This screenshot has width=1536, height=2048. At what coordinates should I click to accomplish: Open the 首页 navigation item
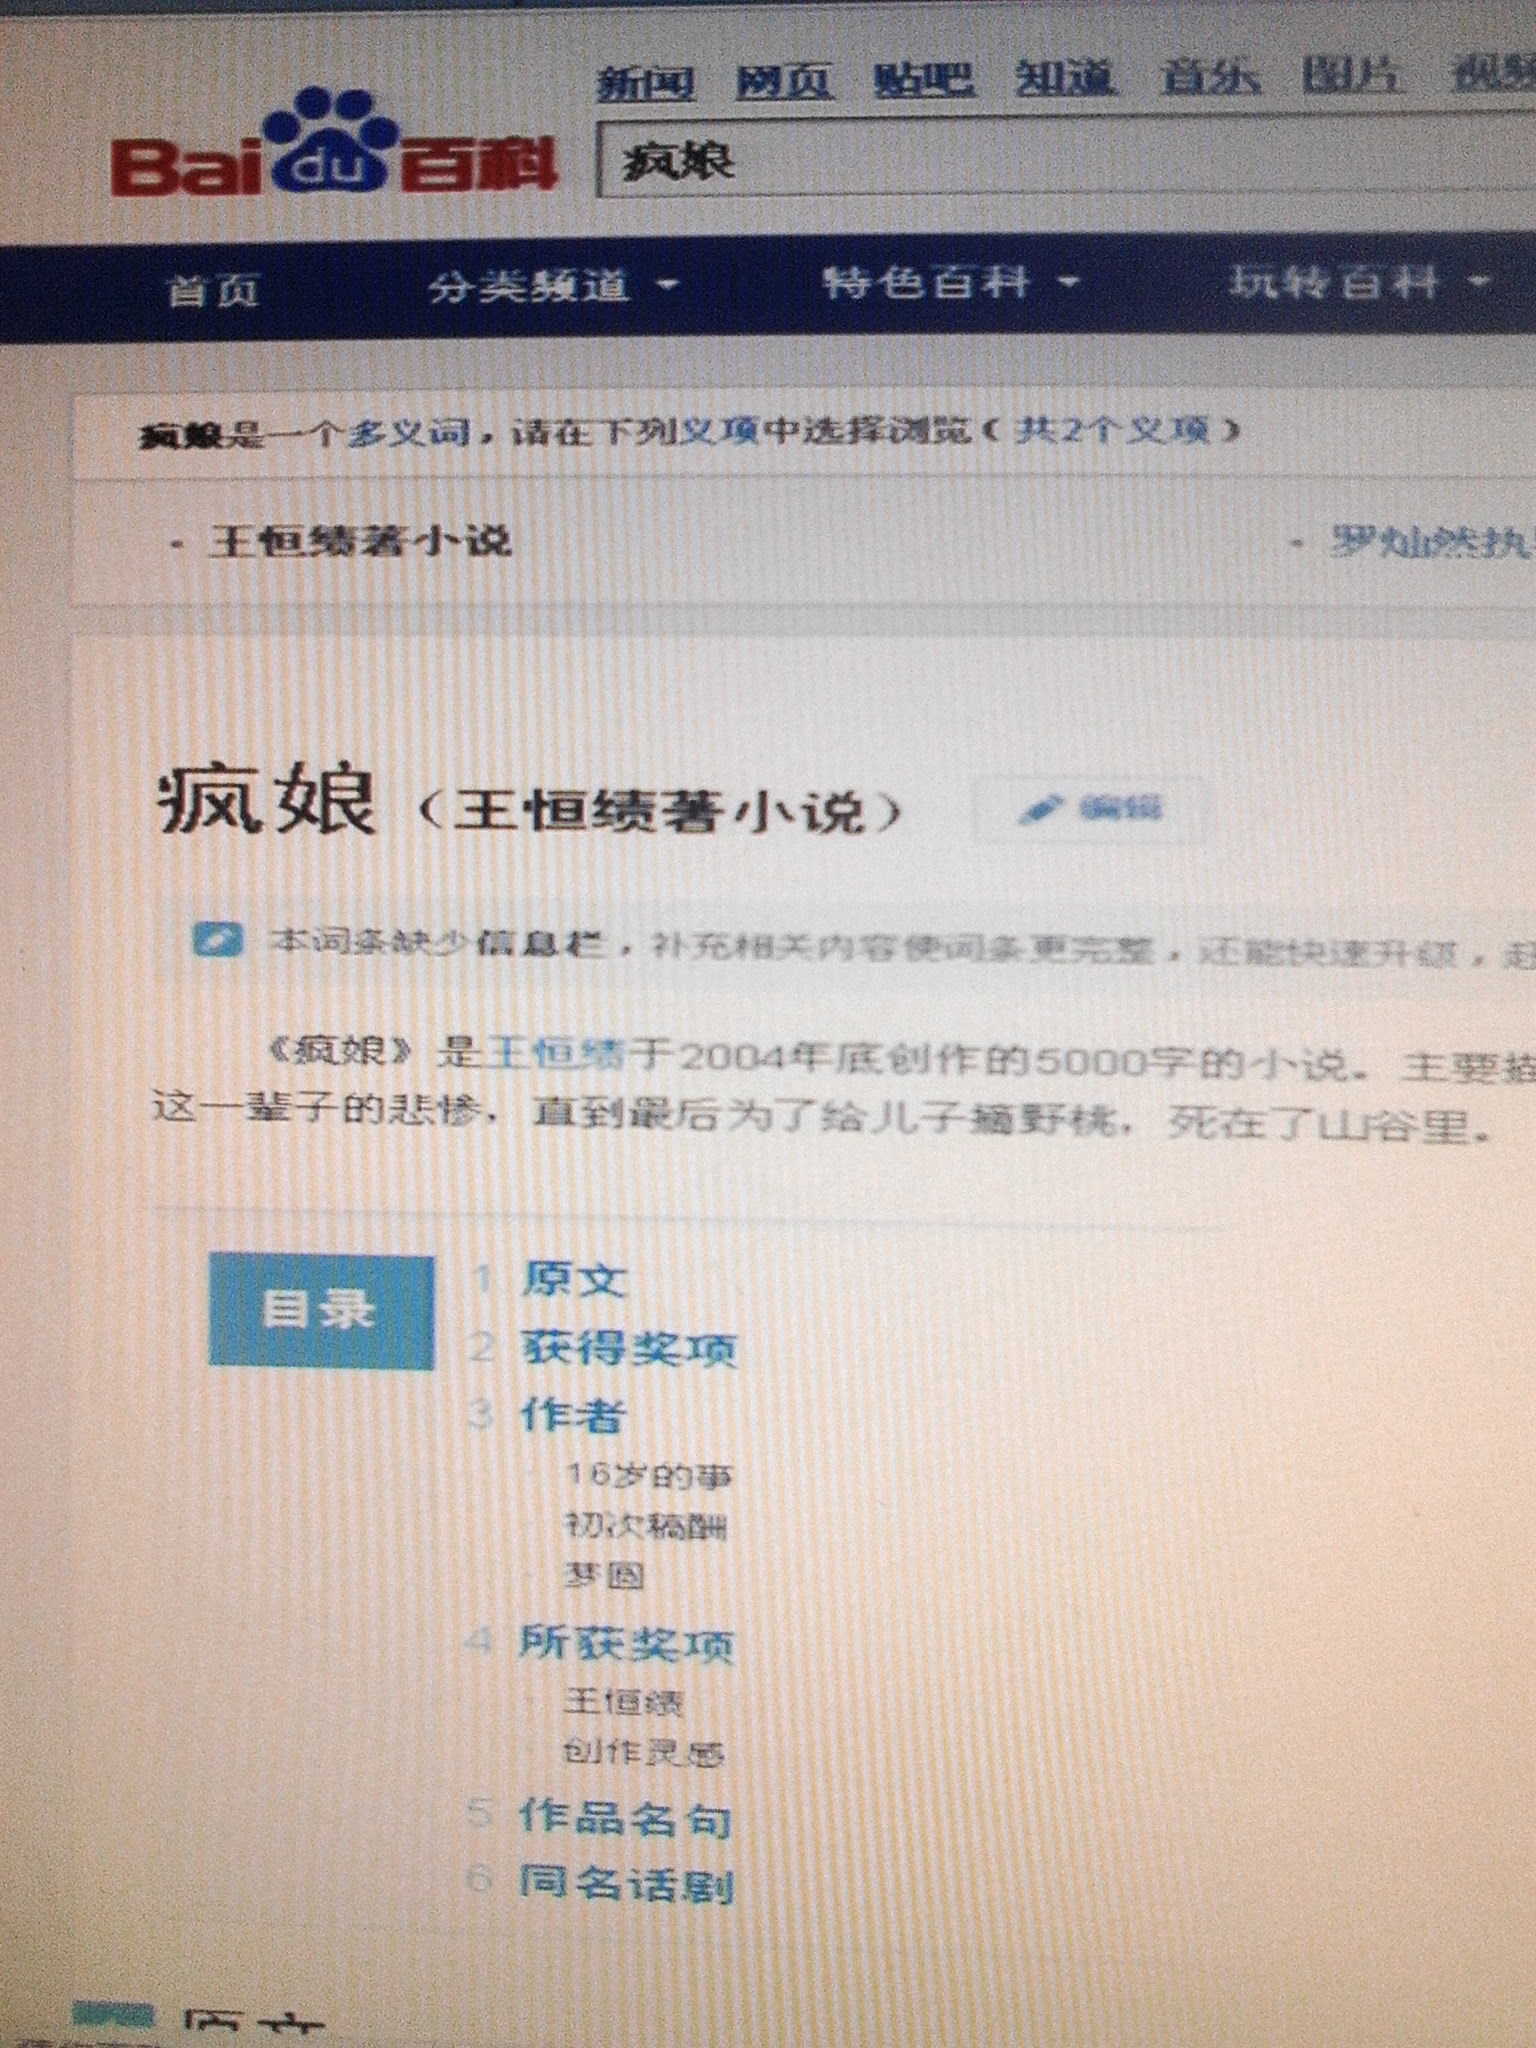point(213,291)
